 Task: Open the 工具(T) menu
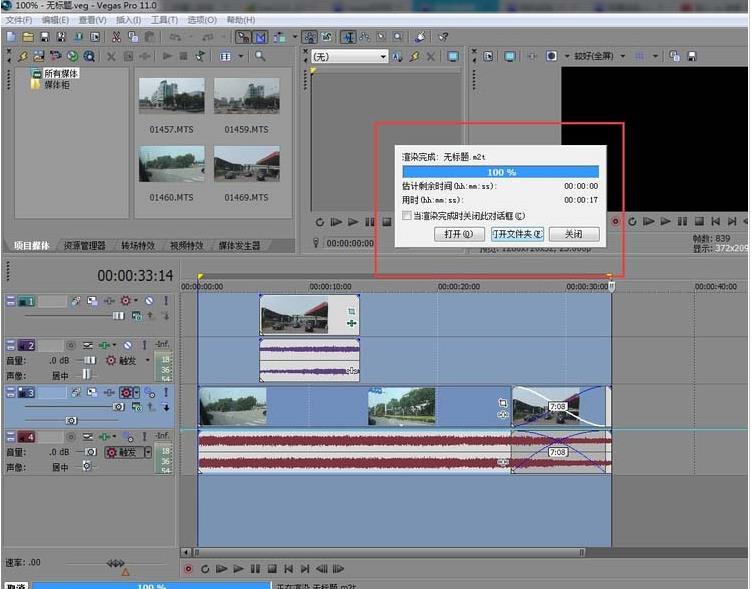coord(165,20)
